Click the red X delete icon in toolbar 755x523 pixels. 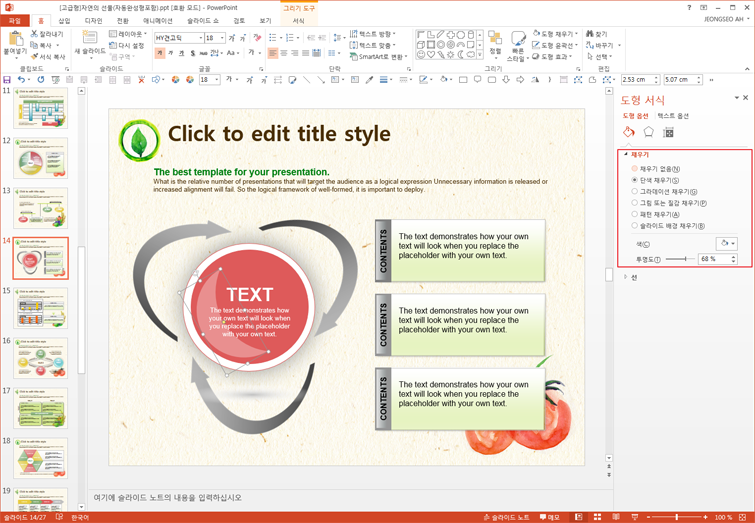point(141,80)
